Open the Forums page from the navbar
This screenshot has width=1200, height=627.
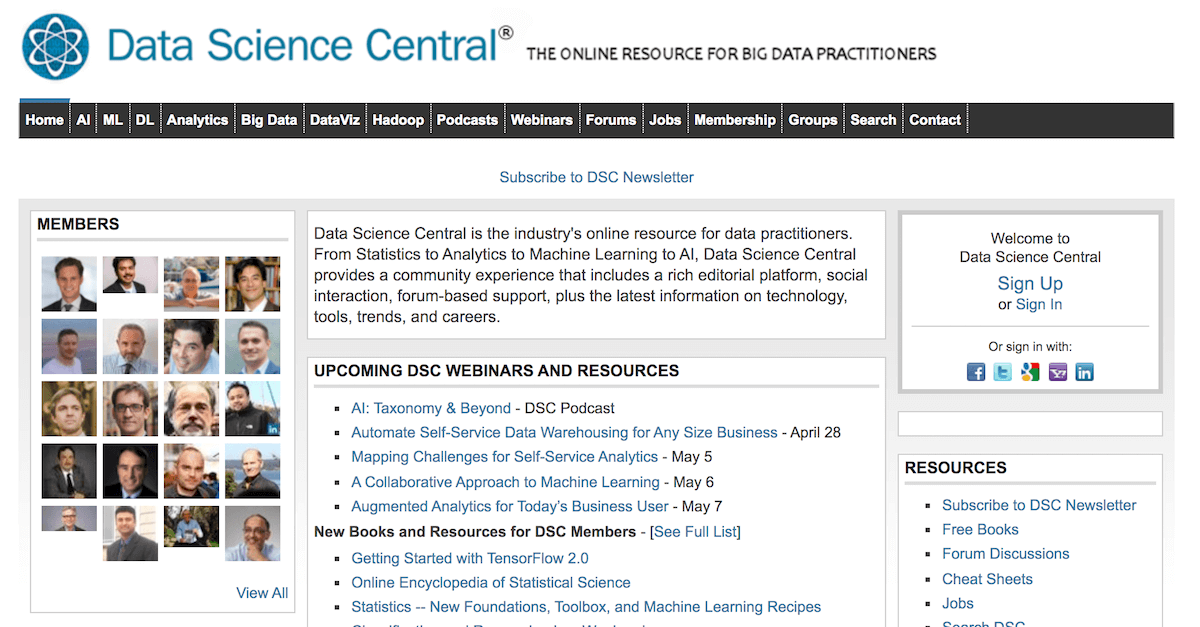click(x=611, y=119)
